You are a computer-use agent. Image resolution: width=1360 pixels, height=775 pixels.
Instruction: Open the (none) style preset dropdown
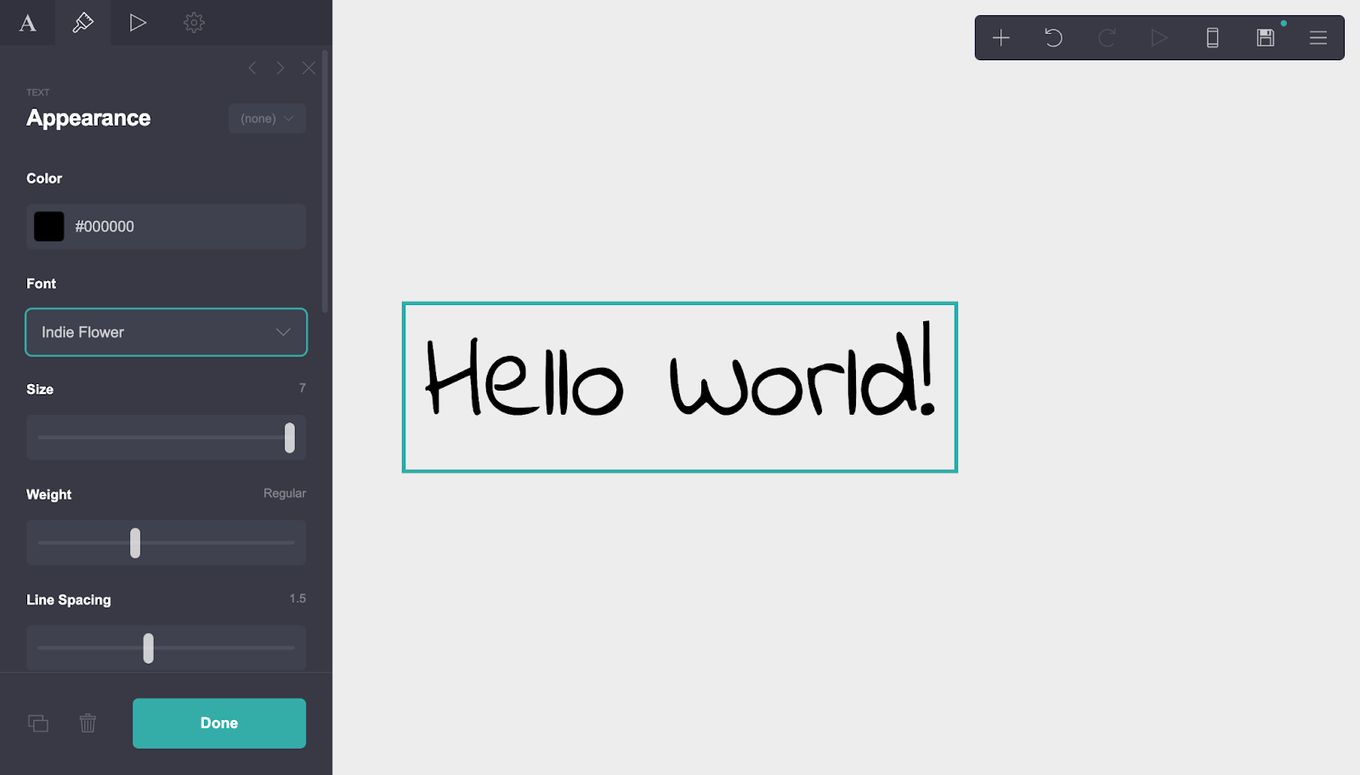tap(267, 118)
